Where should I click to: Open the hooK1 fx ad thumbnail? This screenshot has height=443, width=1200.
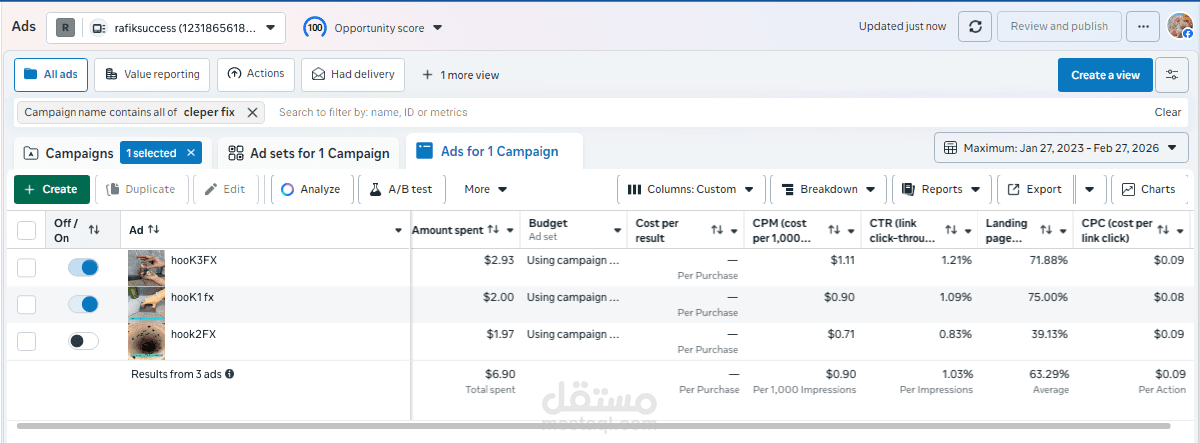(146, 304)
